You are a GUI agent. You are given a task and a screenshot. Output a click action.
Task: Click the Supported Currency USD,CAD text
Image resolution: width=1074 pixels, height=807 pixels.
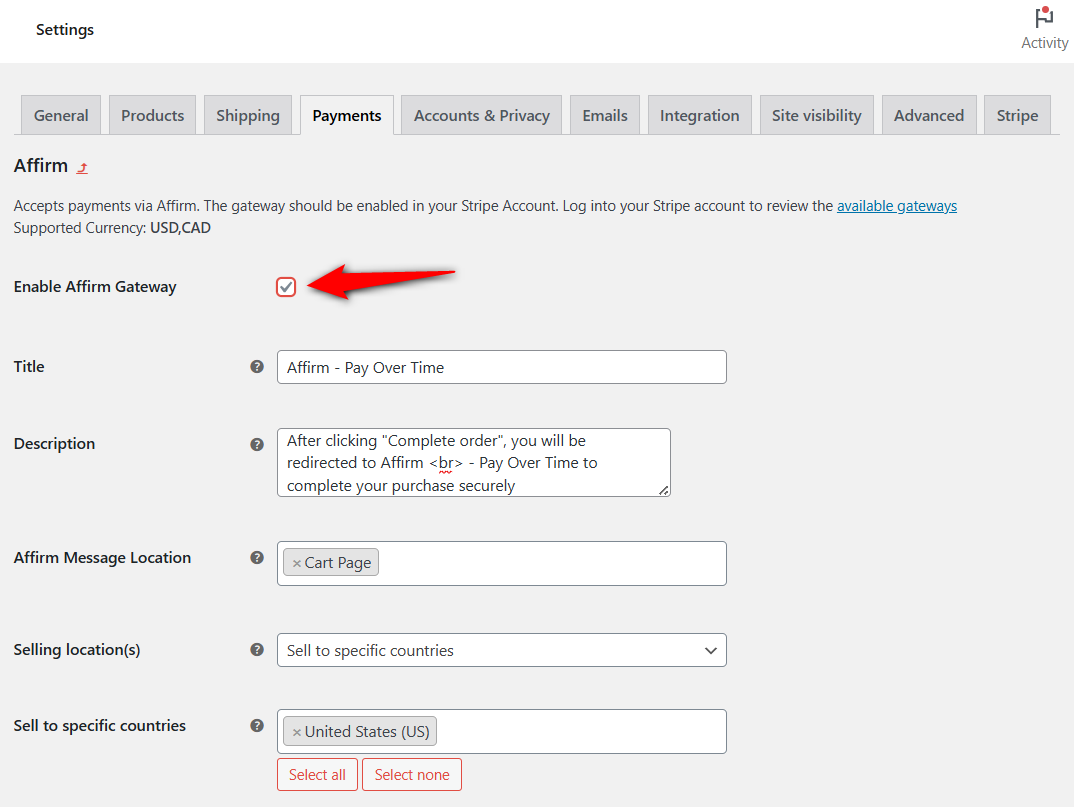pyautogui.click(x=112, y=228)
